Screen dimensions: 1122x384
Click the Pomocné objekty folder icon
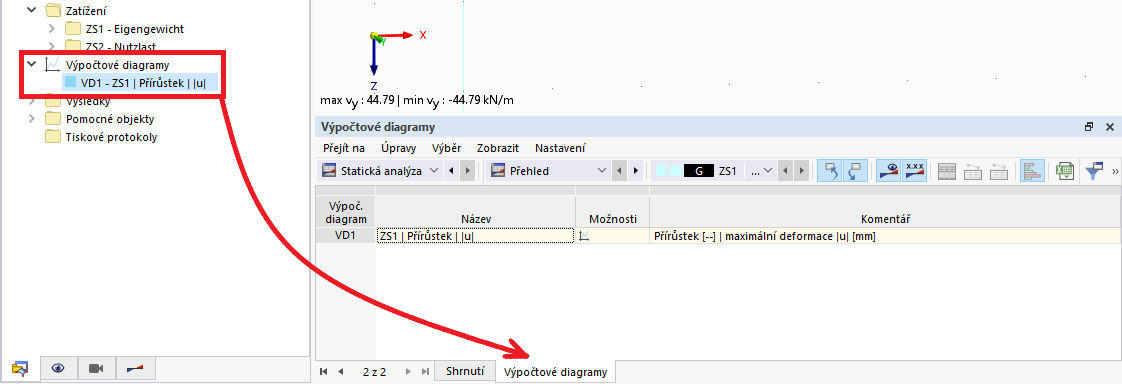[x=52, y=119]
